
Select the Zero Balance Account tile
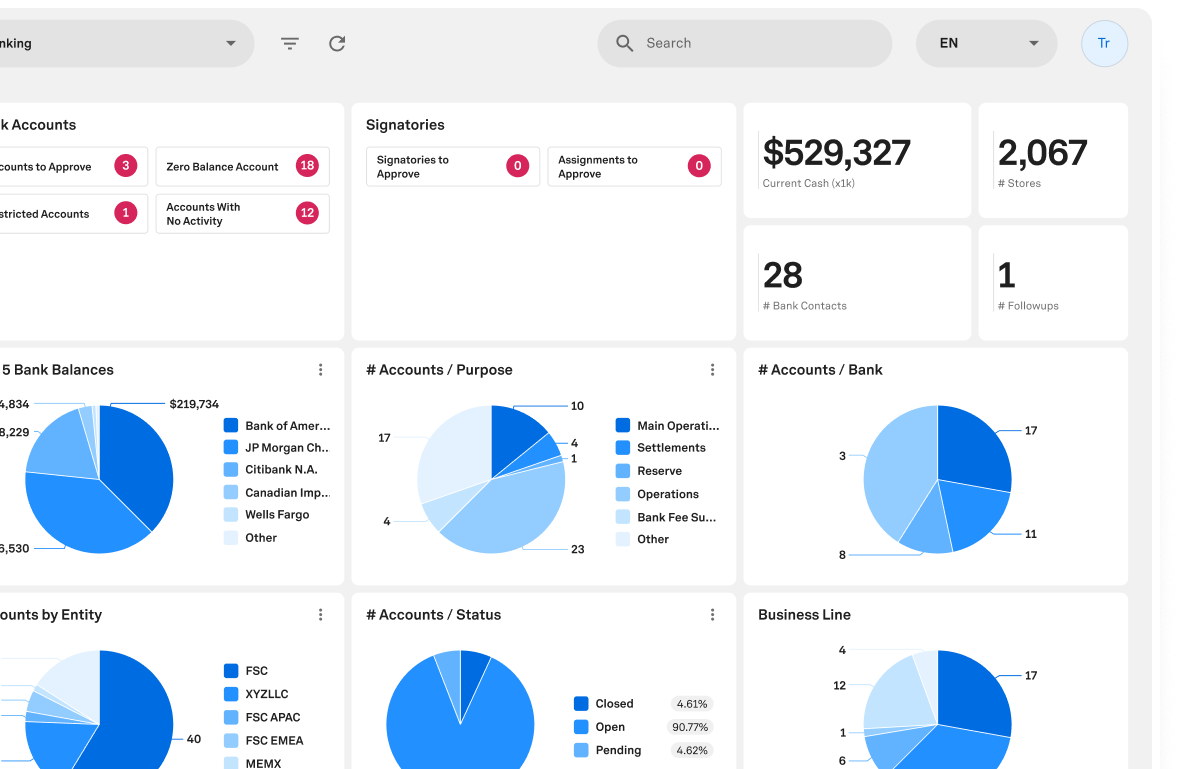click(242, 167)
